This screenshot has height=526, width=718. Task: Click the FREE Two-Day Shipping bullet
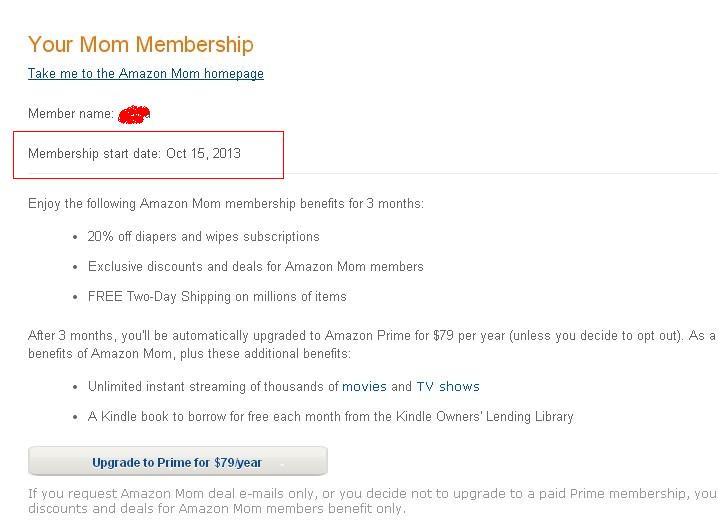point(217,297)
